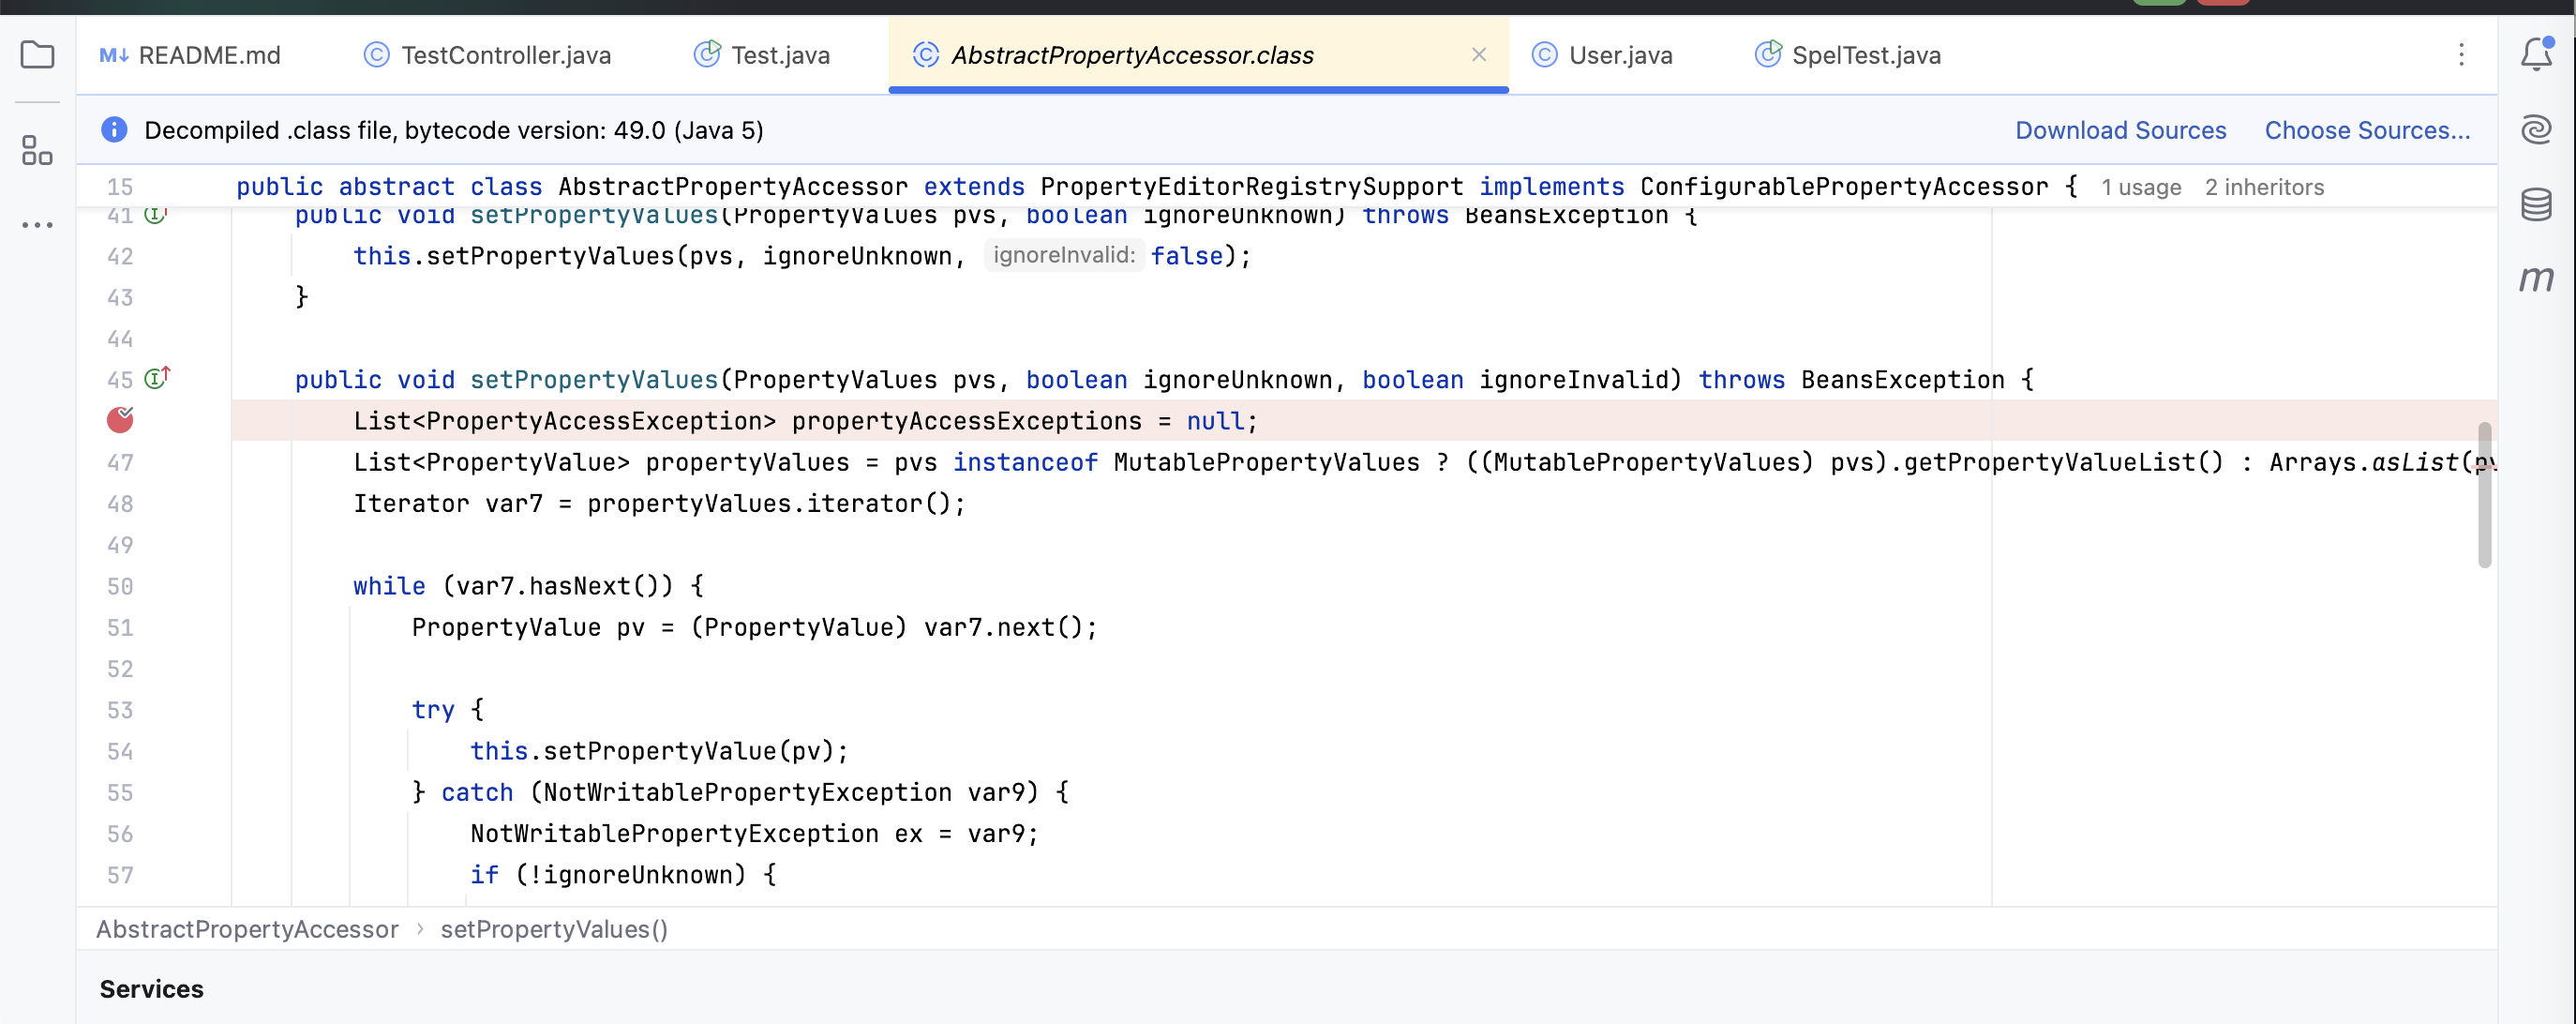Open the AI Assistant spiral icon
This screenshot has height=1024, width=2576.
point(2535,130)
